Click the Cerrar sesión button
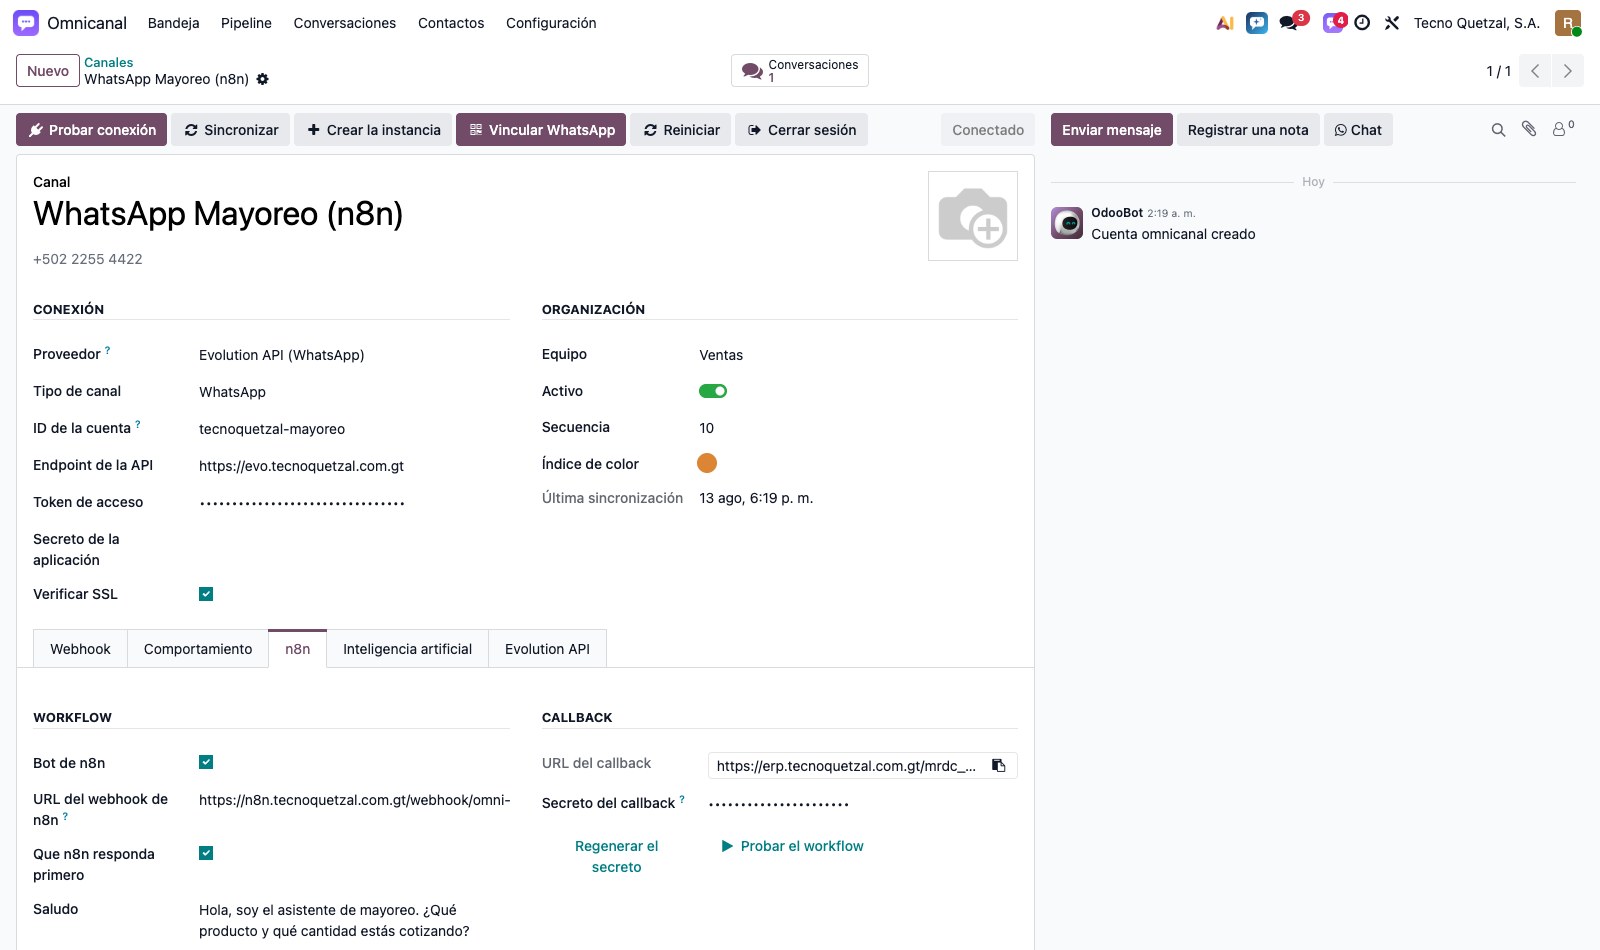 point(801,130)
